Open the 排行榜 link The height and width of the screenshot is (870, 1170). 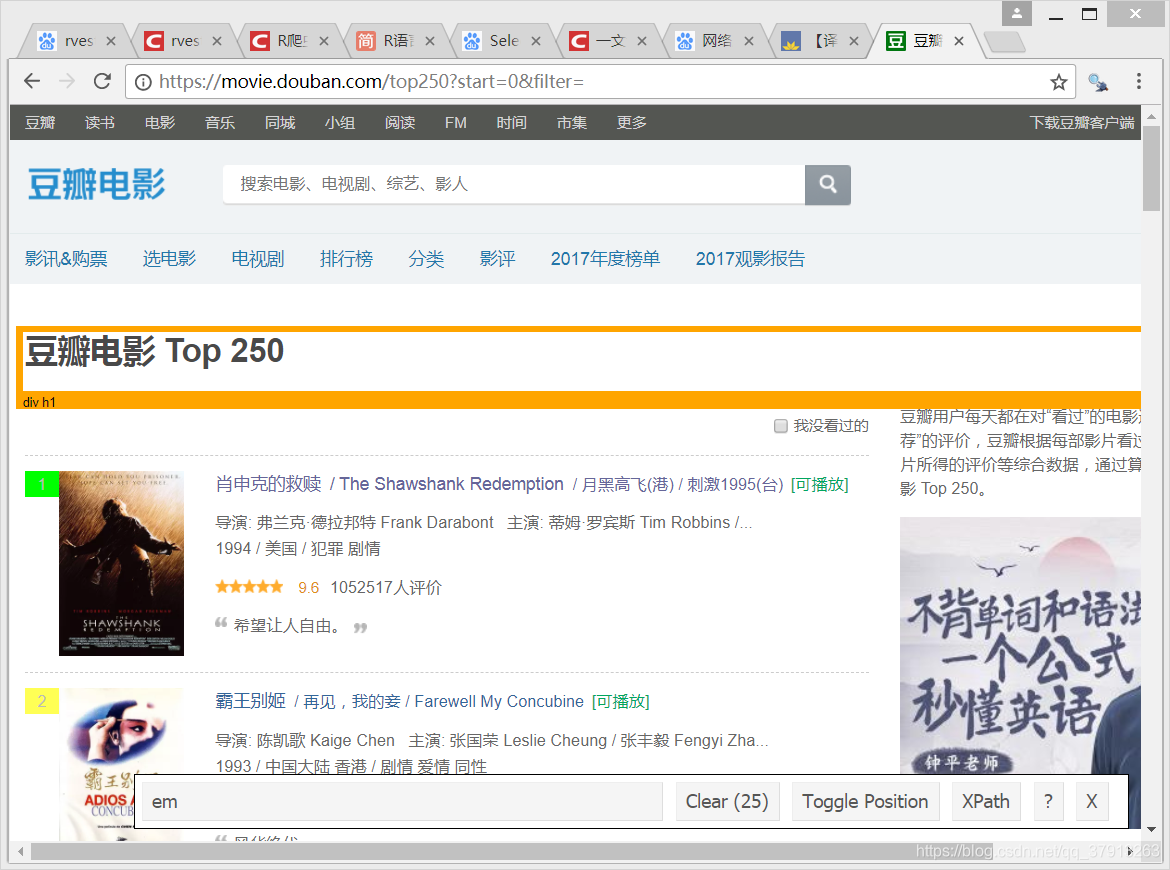(346, 259)
